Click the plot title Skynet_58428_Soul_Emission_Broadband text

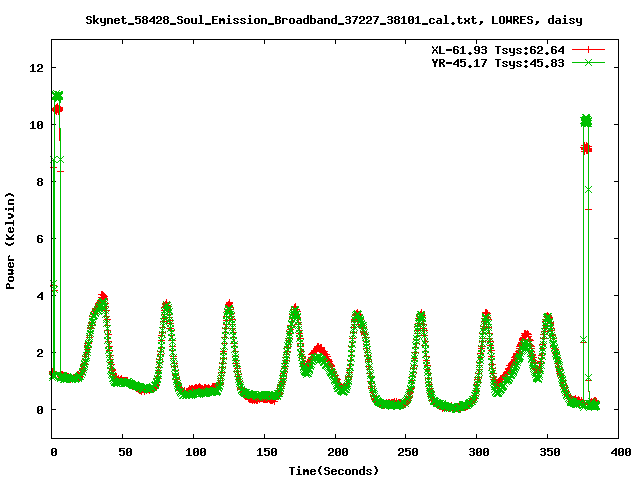pos(334,20)
